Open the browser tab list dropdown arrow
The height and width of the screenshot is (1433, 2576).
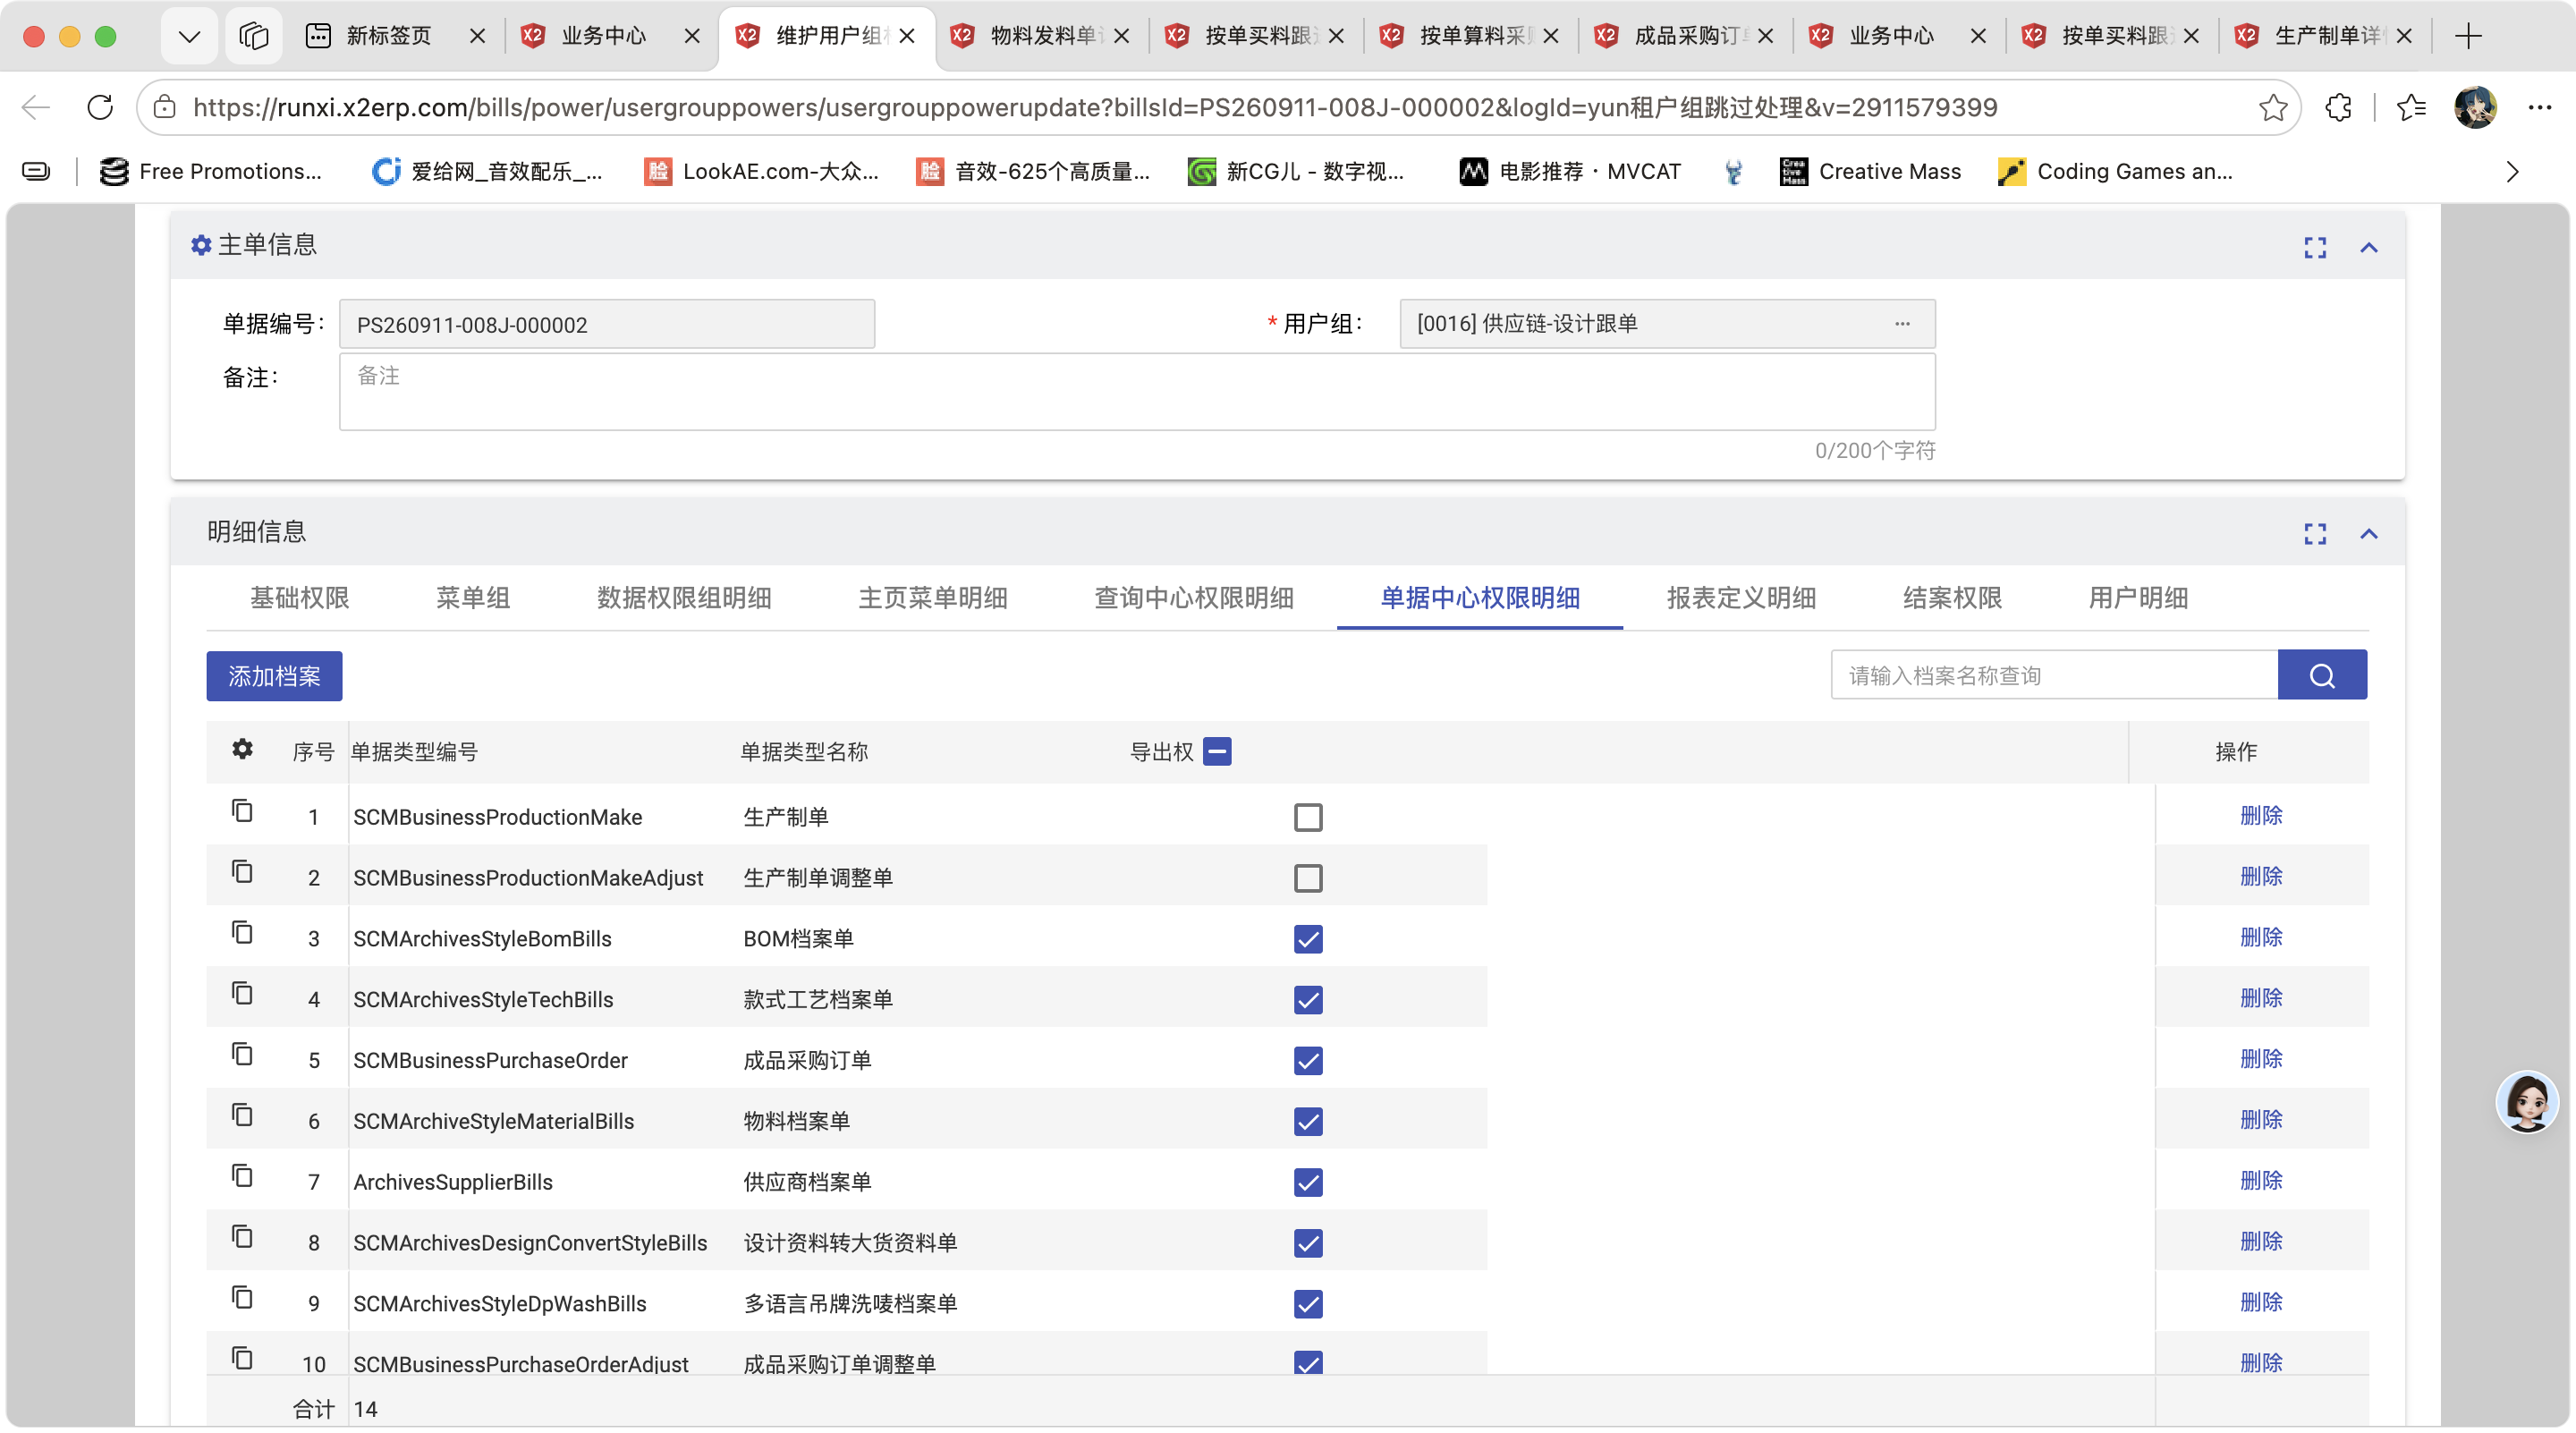click(189, 36)
